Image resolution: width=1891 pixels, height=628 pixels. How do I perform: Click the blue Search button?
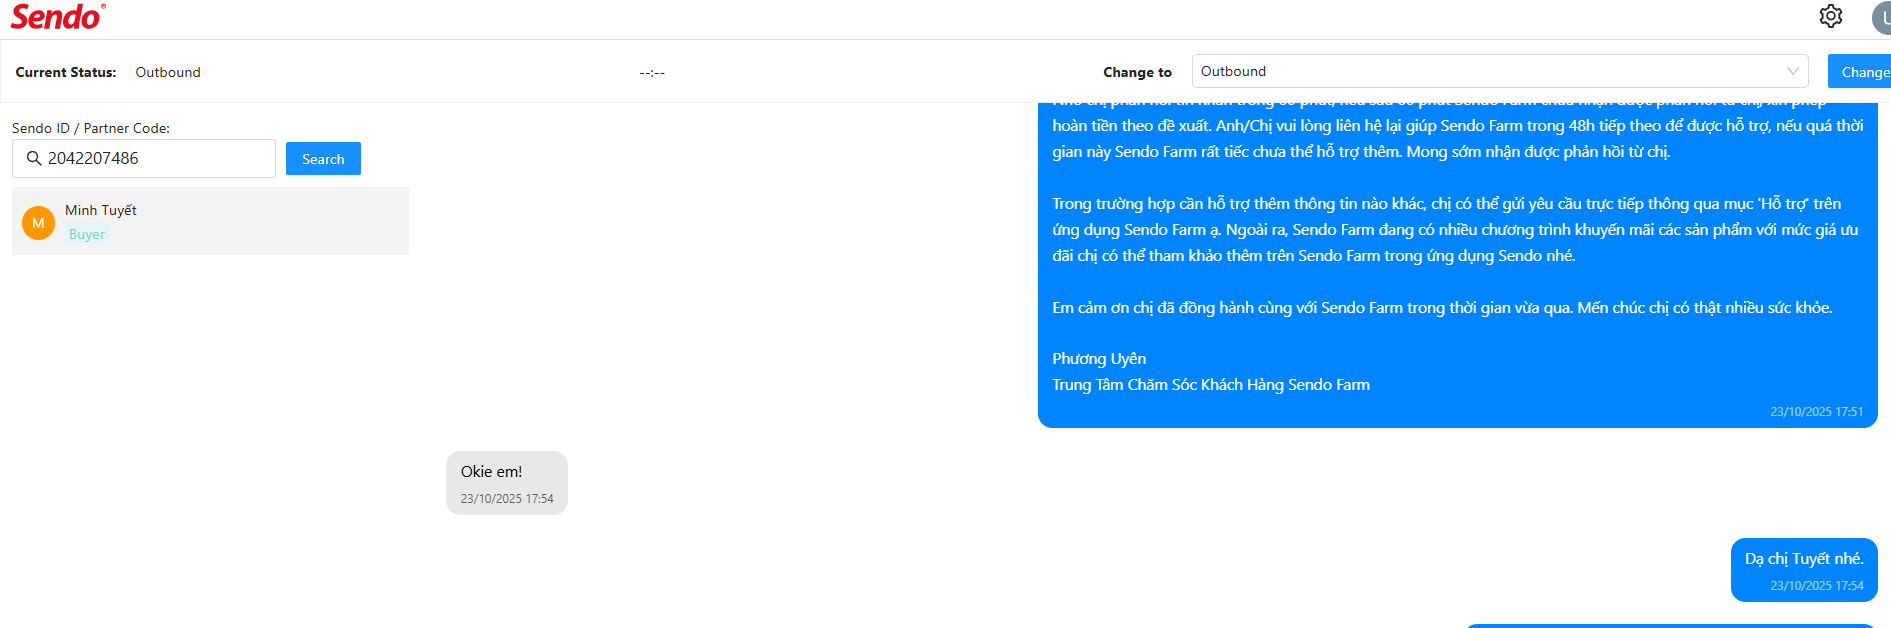[x=323, y=159]
